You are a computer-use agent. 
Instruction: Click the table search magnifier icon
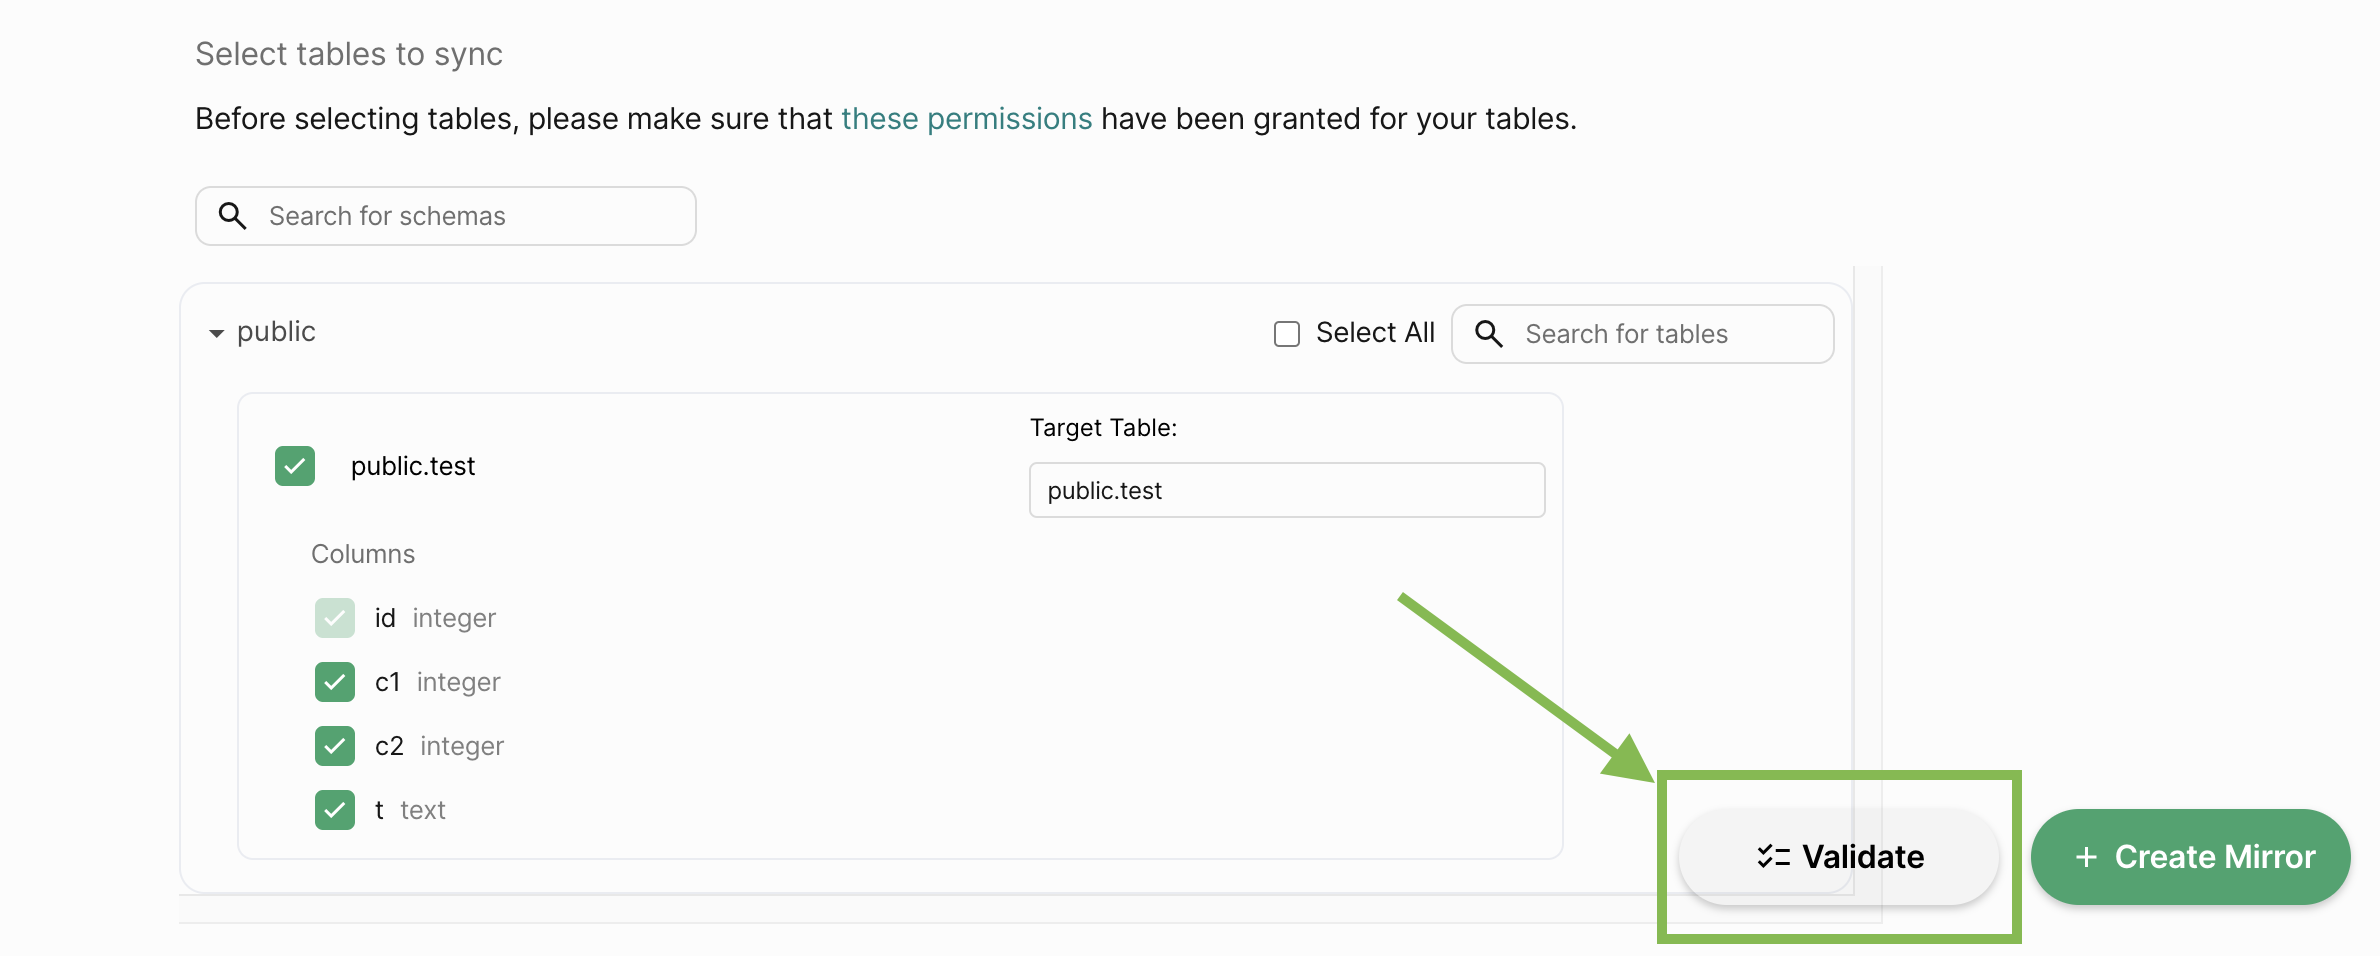pos(1489,334)
